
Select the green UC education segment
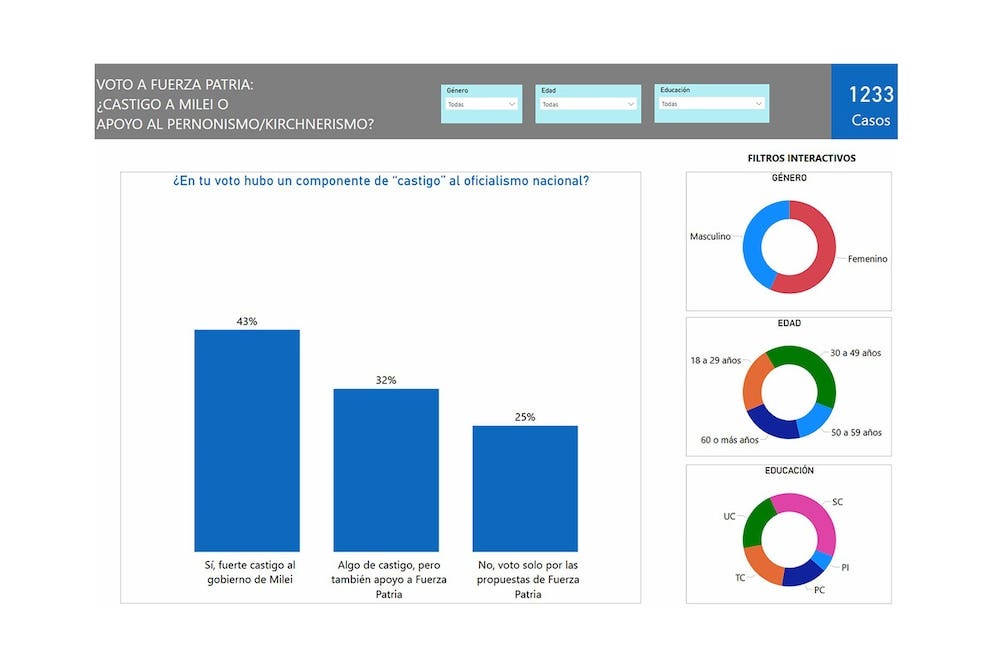(x=757, y=522)
